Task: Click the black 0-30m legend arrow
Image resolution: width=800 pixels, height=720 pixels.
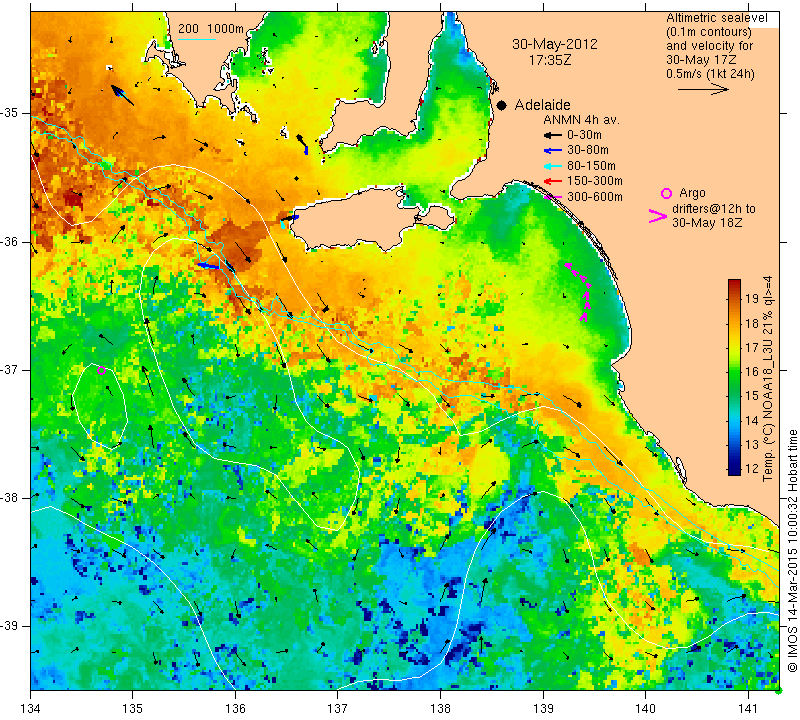Action: [552, 135]
